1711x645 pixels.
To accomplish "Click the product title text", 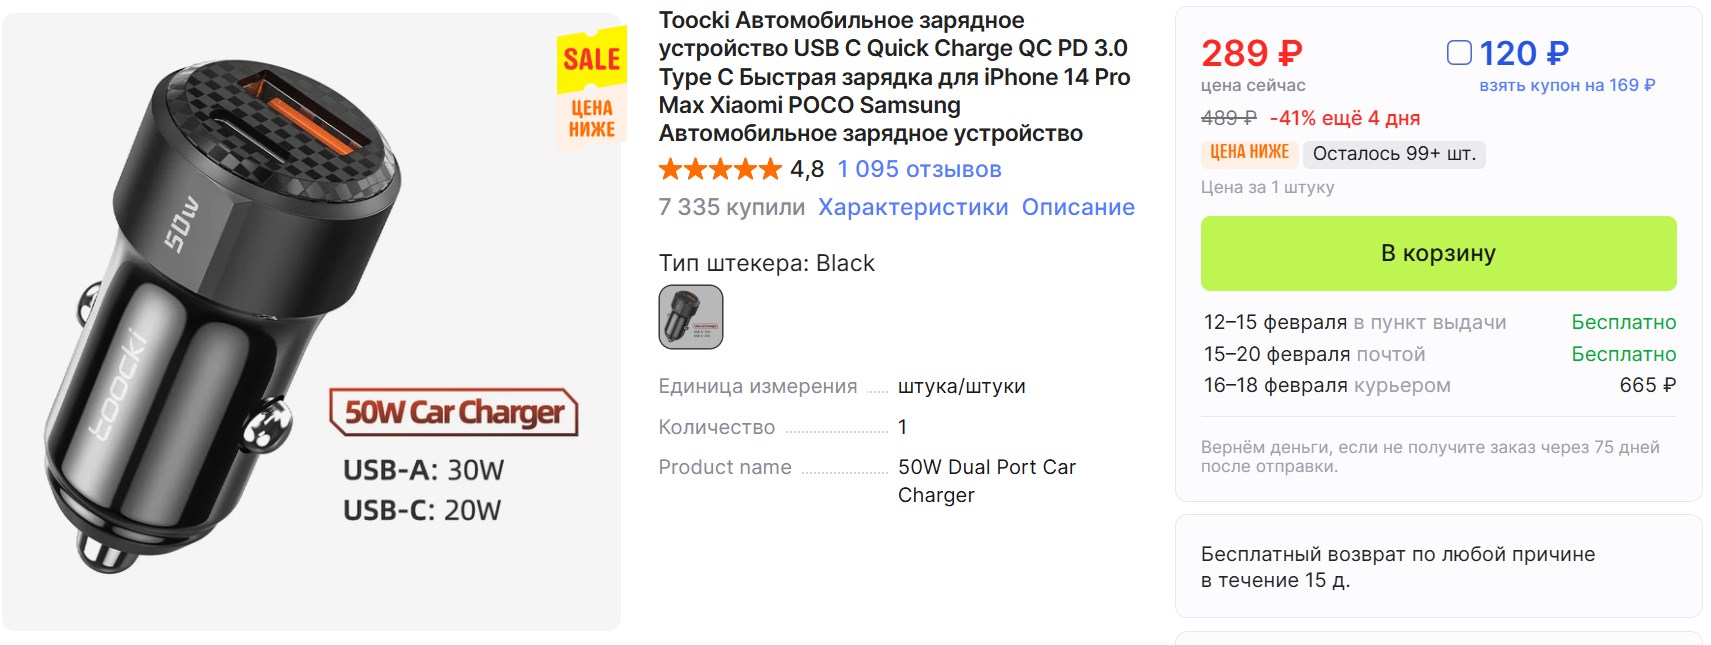I will tap(893, 77).
